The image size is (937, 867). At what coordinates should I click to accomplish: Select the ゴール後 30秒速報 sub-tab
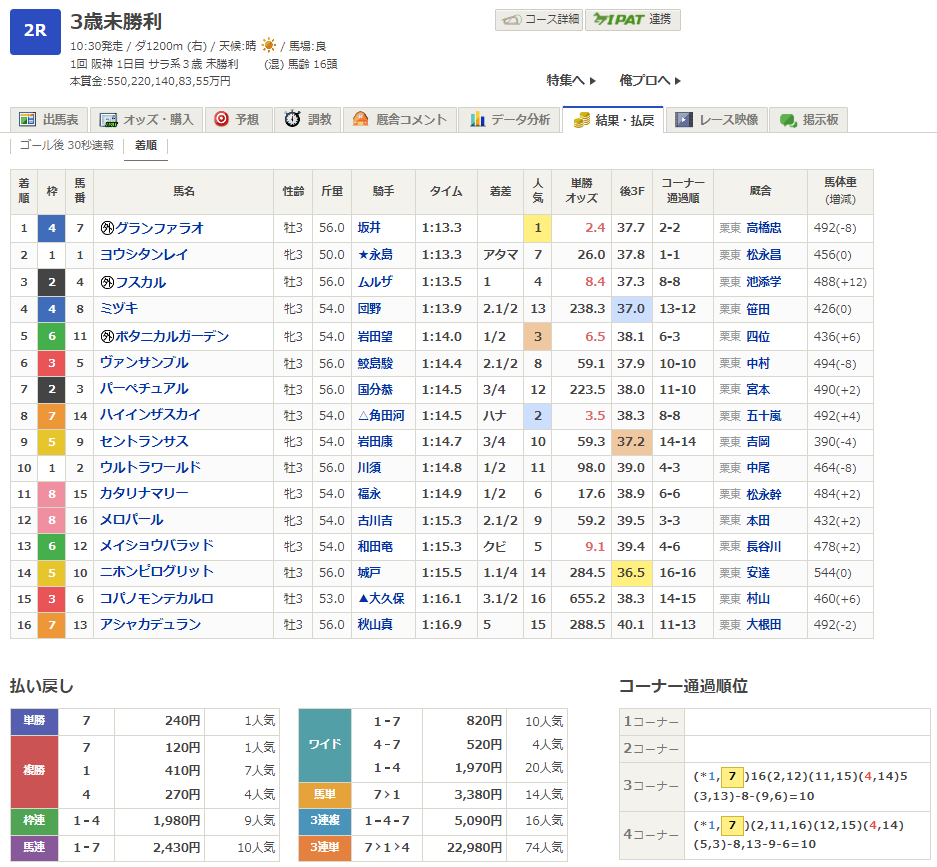[67, 146]
